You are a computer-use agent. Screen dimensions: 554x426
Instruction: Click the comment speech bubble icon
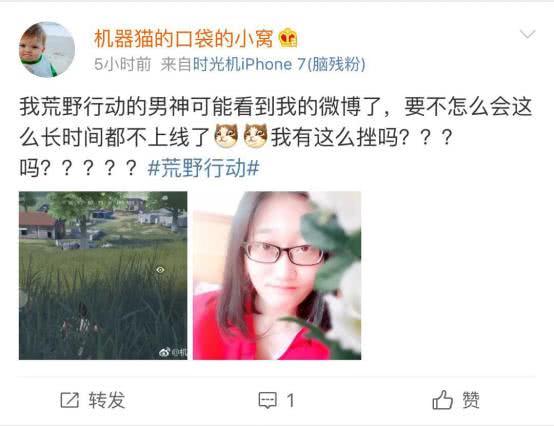click(268, 401)
